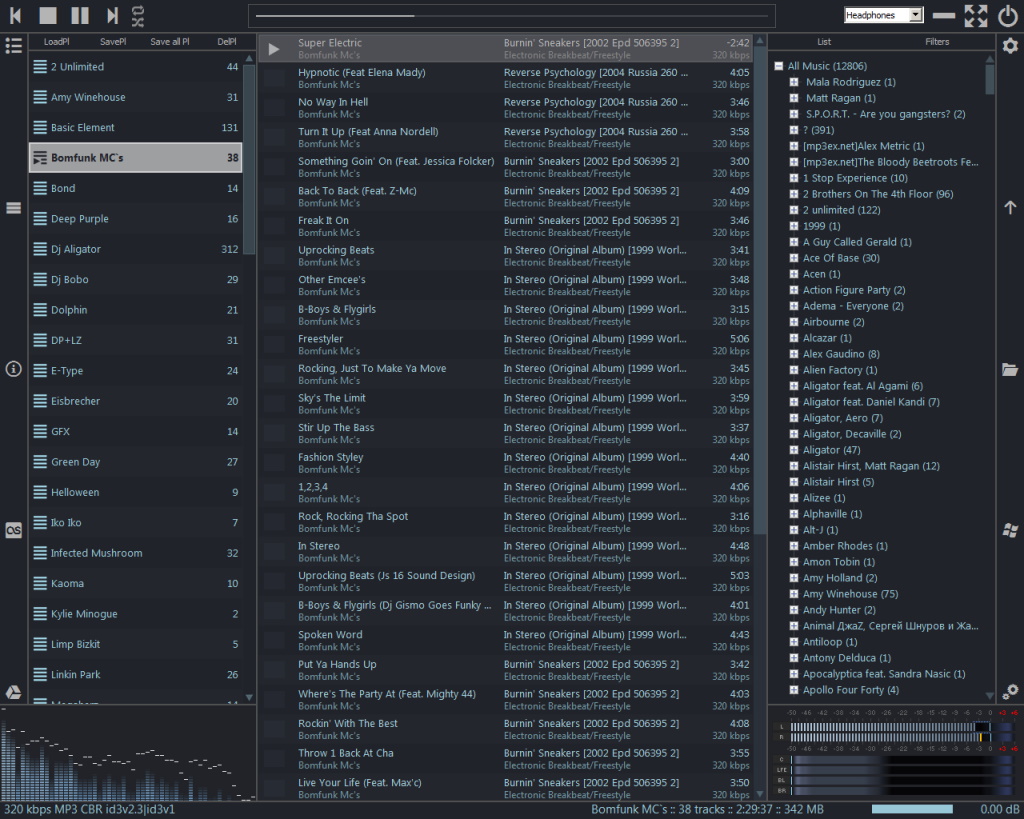Image resolution: width=1024 pixels, height=819 pixels.
Task: Expand the Mala Rodriguez node
Action: coord(794,82)
